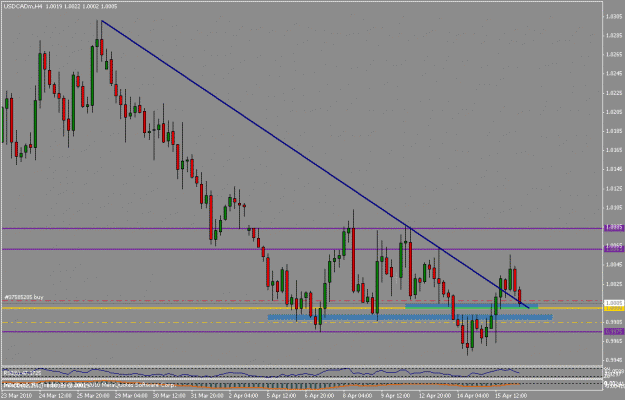Click the 1.0025 price axis label
This screenshot has width=625, height=400.
(x=614, y=284)
